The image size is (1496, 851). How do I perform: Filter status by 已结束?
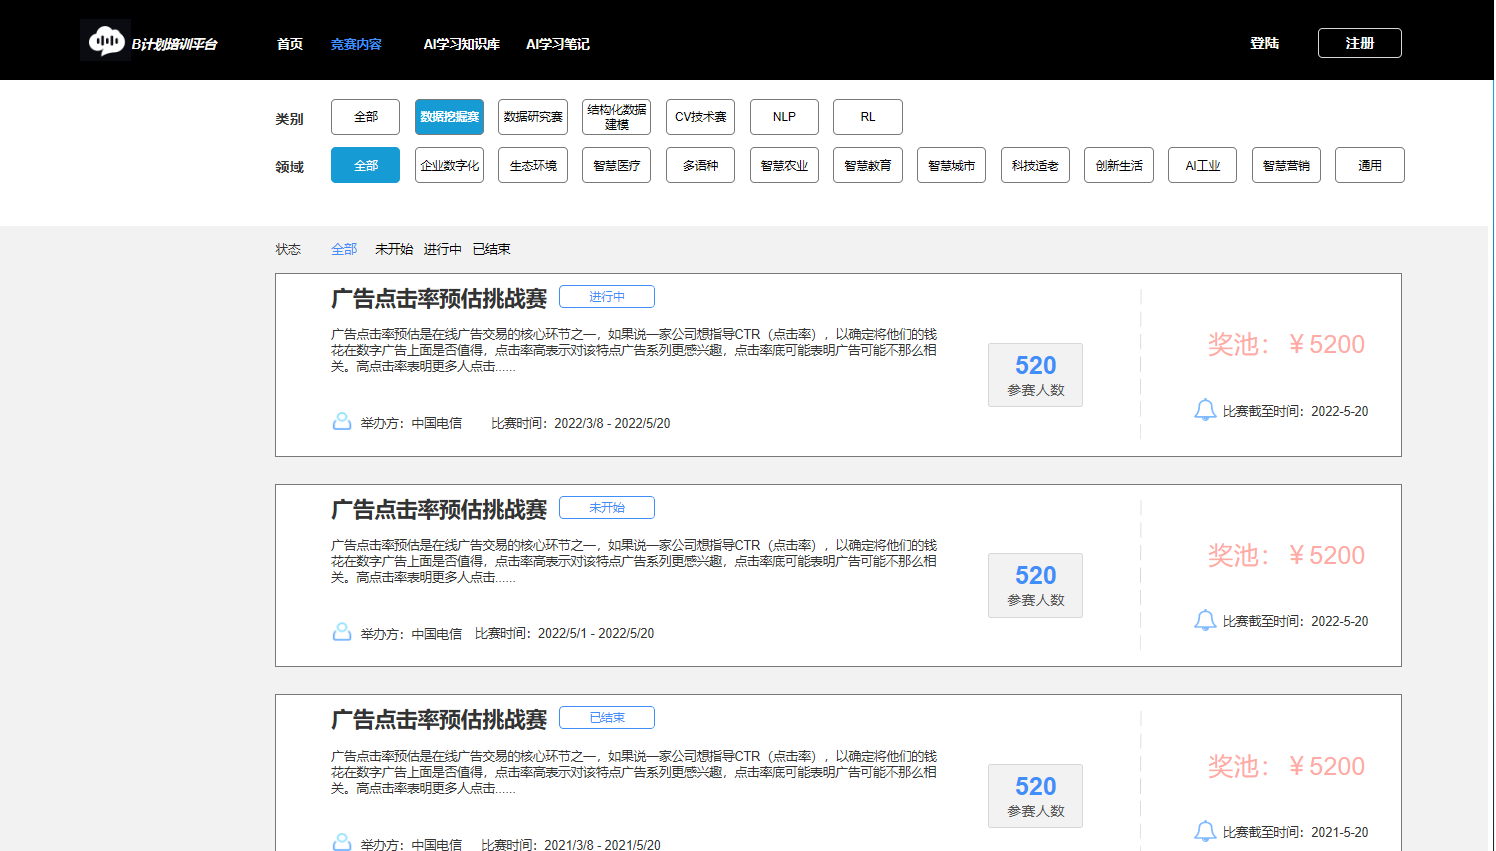tap(491, 249)
